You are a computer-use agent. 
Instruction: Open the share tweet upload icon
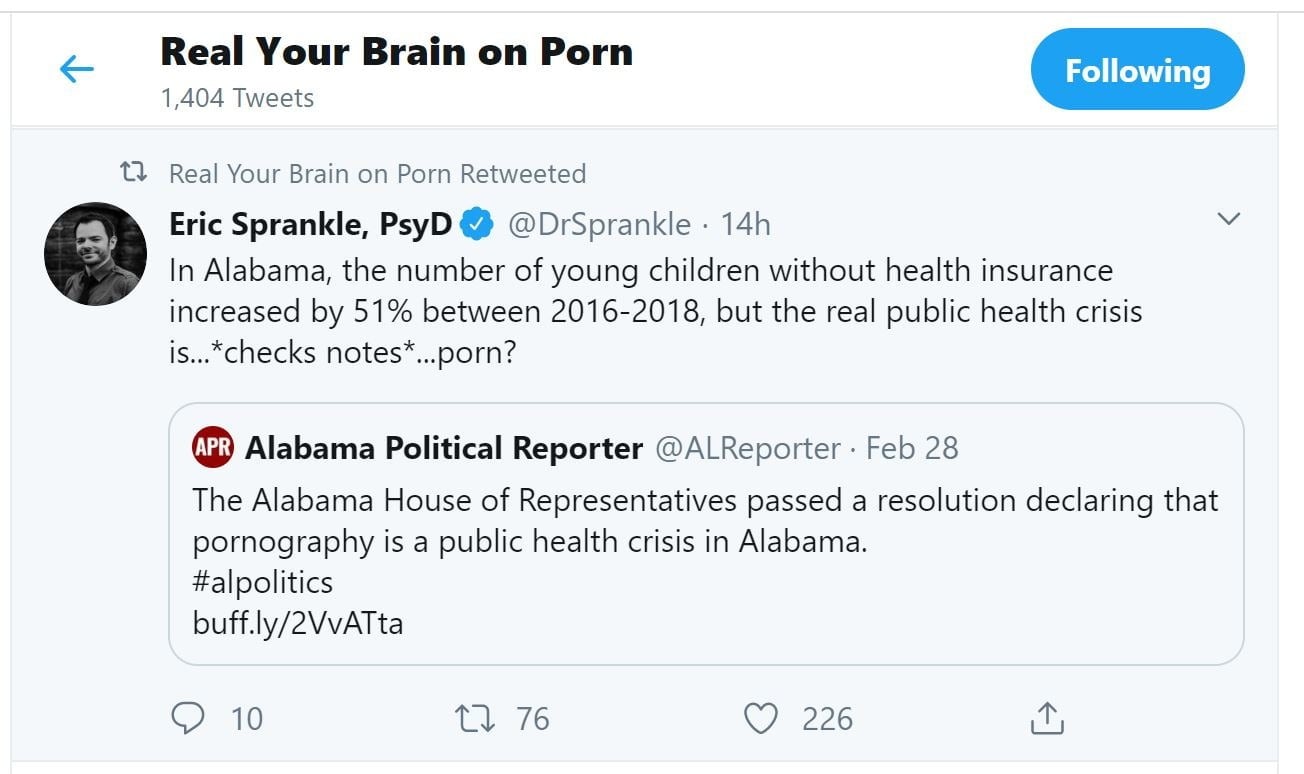point(1046,717)
